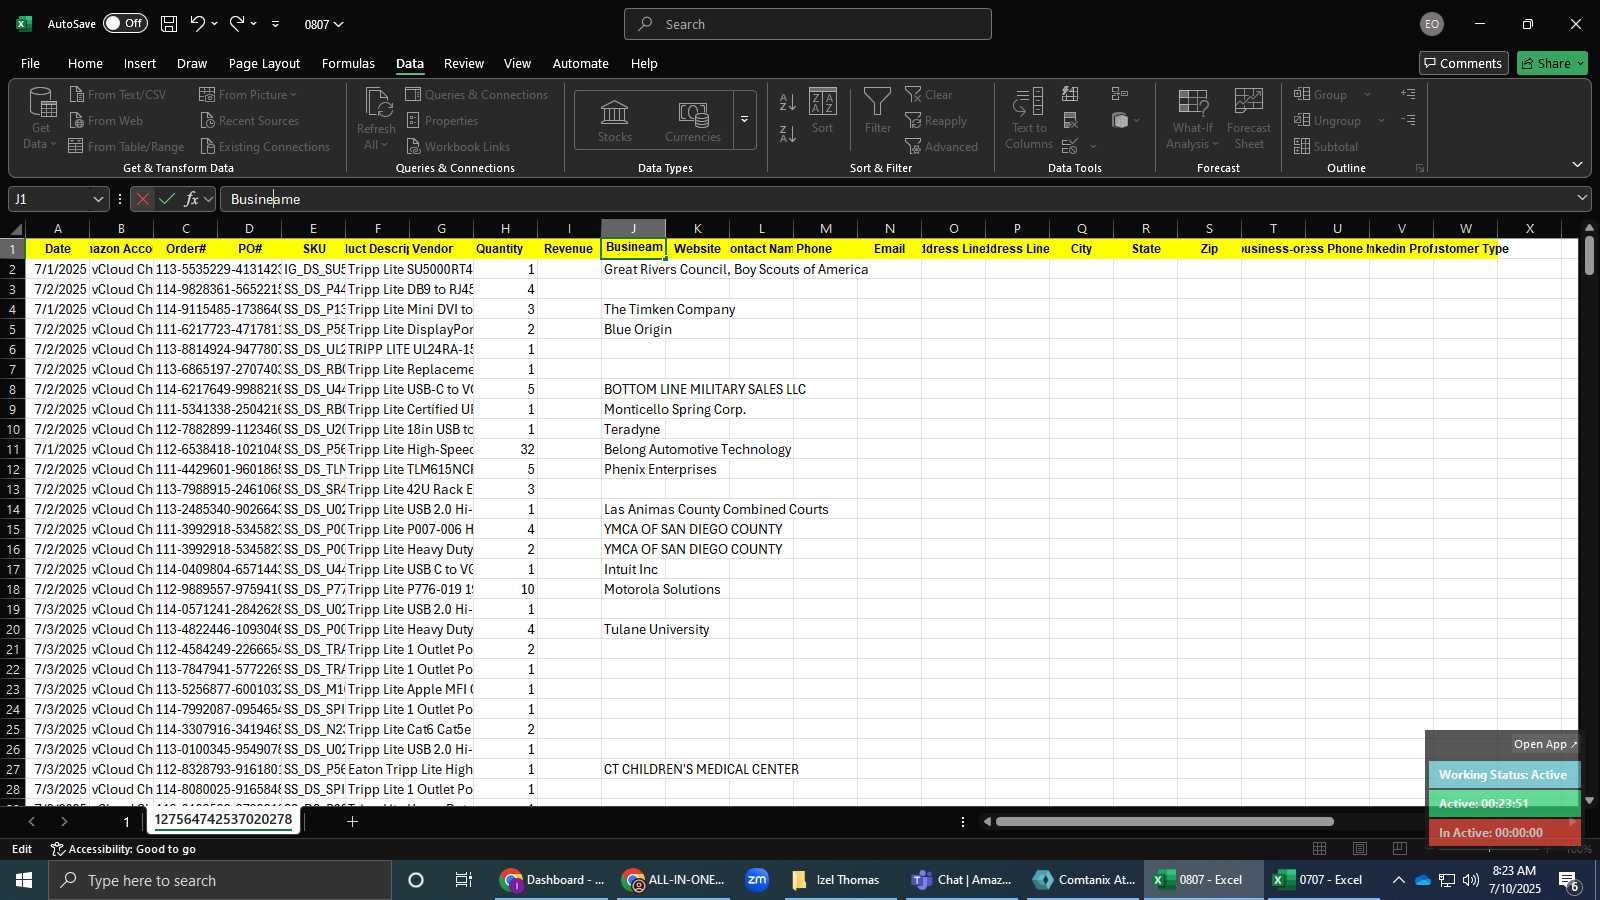Switch to the Page Layout tab
Screen dimensions: 1600x900
point(264,63)
